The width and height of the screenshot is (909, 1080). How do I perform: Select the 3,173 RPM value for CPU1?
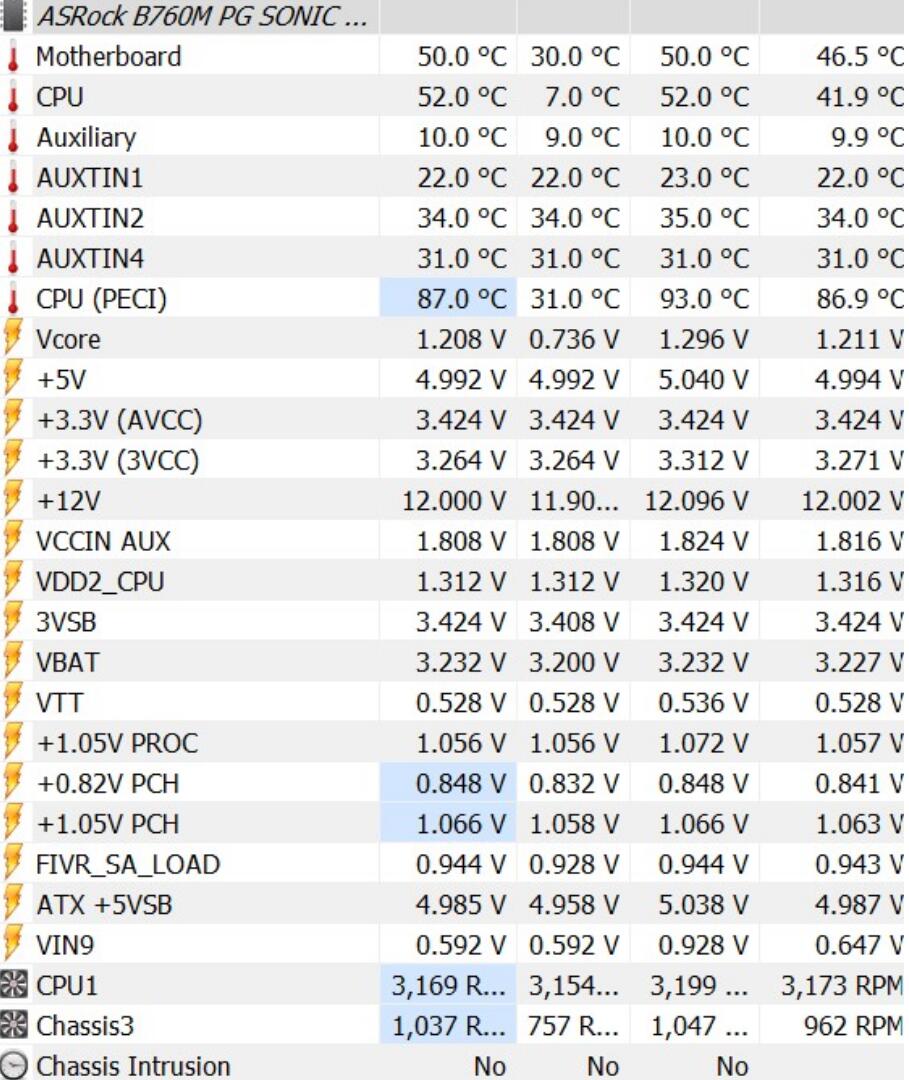coord(842,986)
